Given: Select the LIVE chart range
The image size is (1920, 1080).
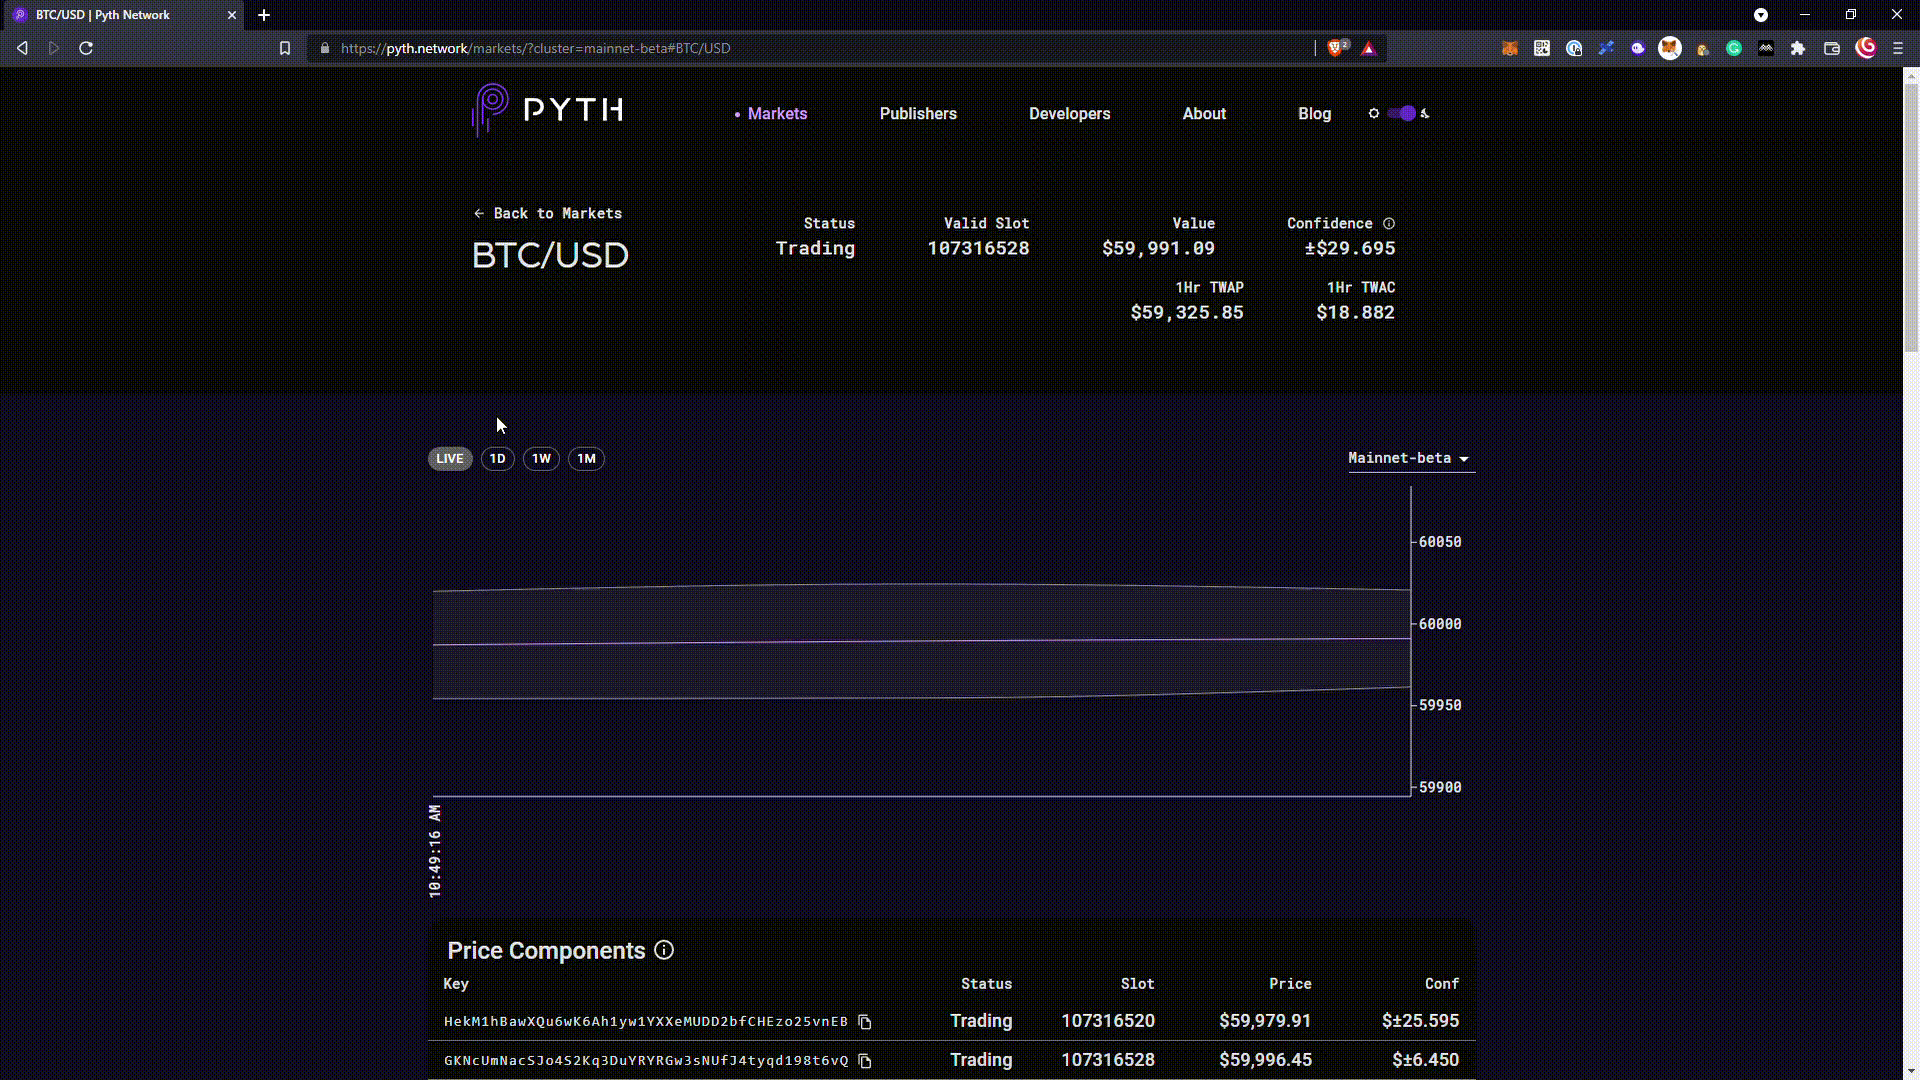Looking at the screenshot, I should click(450, 459).
